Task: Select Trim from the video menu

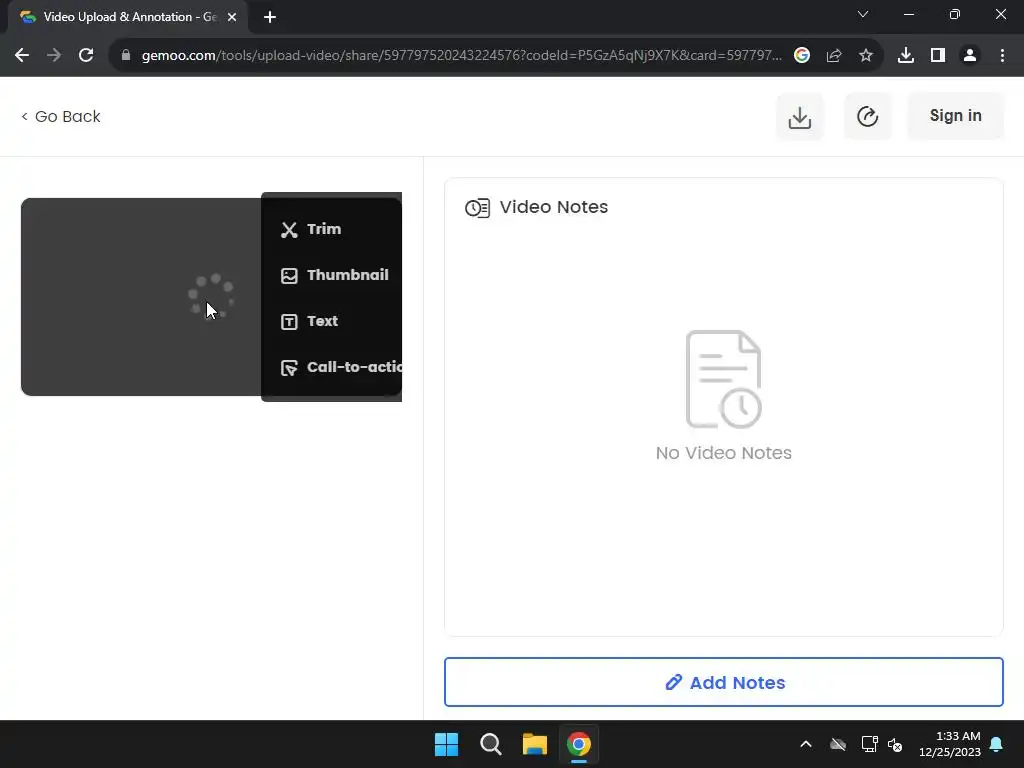Action: (311, 229)
